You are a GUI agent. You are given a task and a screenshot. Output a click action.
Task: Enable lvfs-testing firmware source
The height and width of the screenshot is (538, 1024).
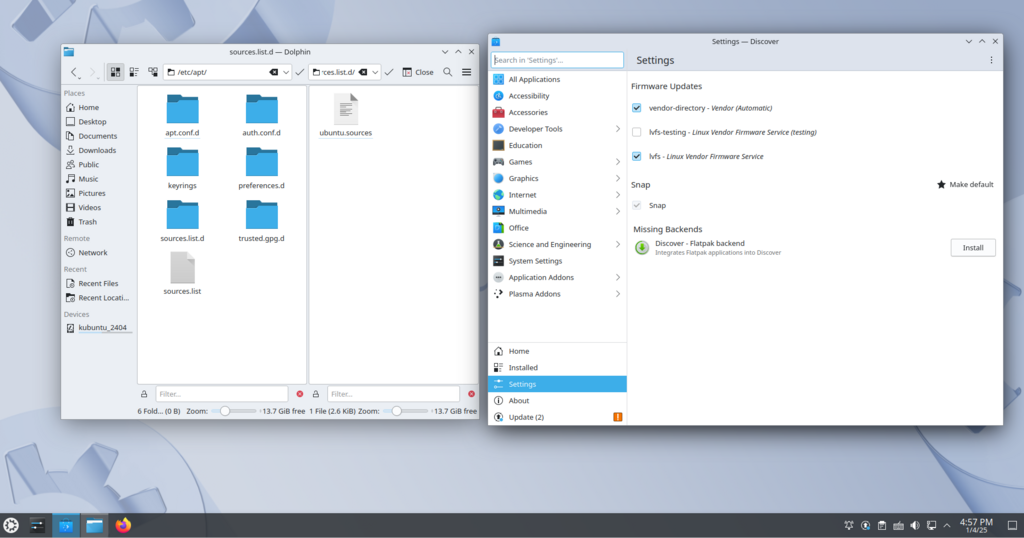coord(637,132)
